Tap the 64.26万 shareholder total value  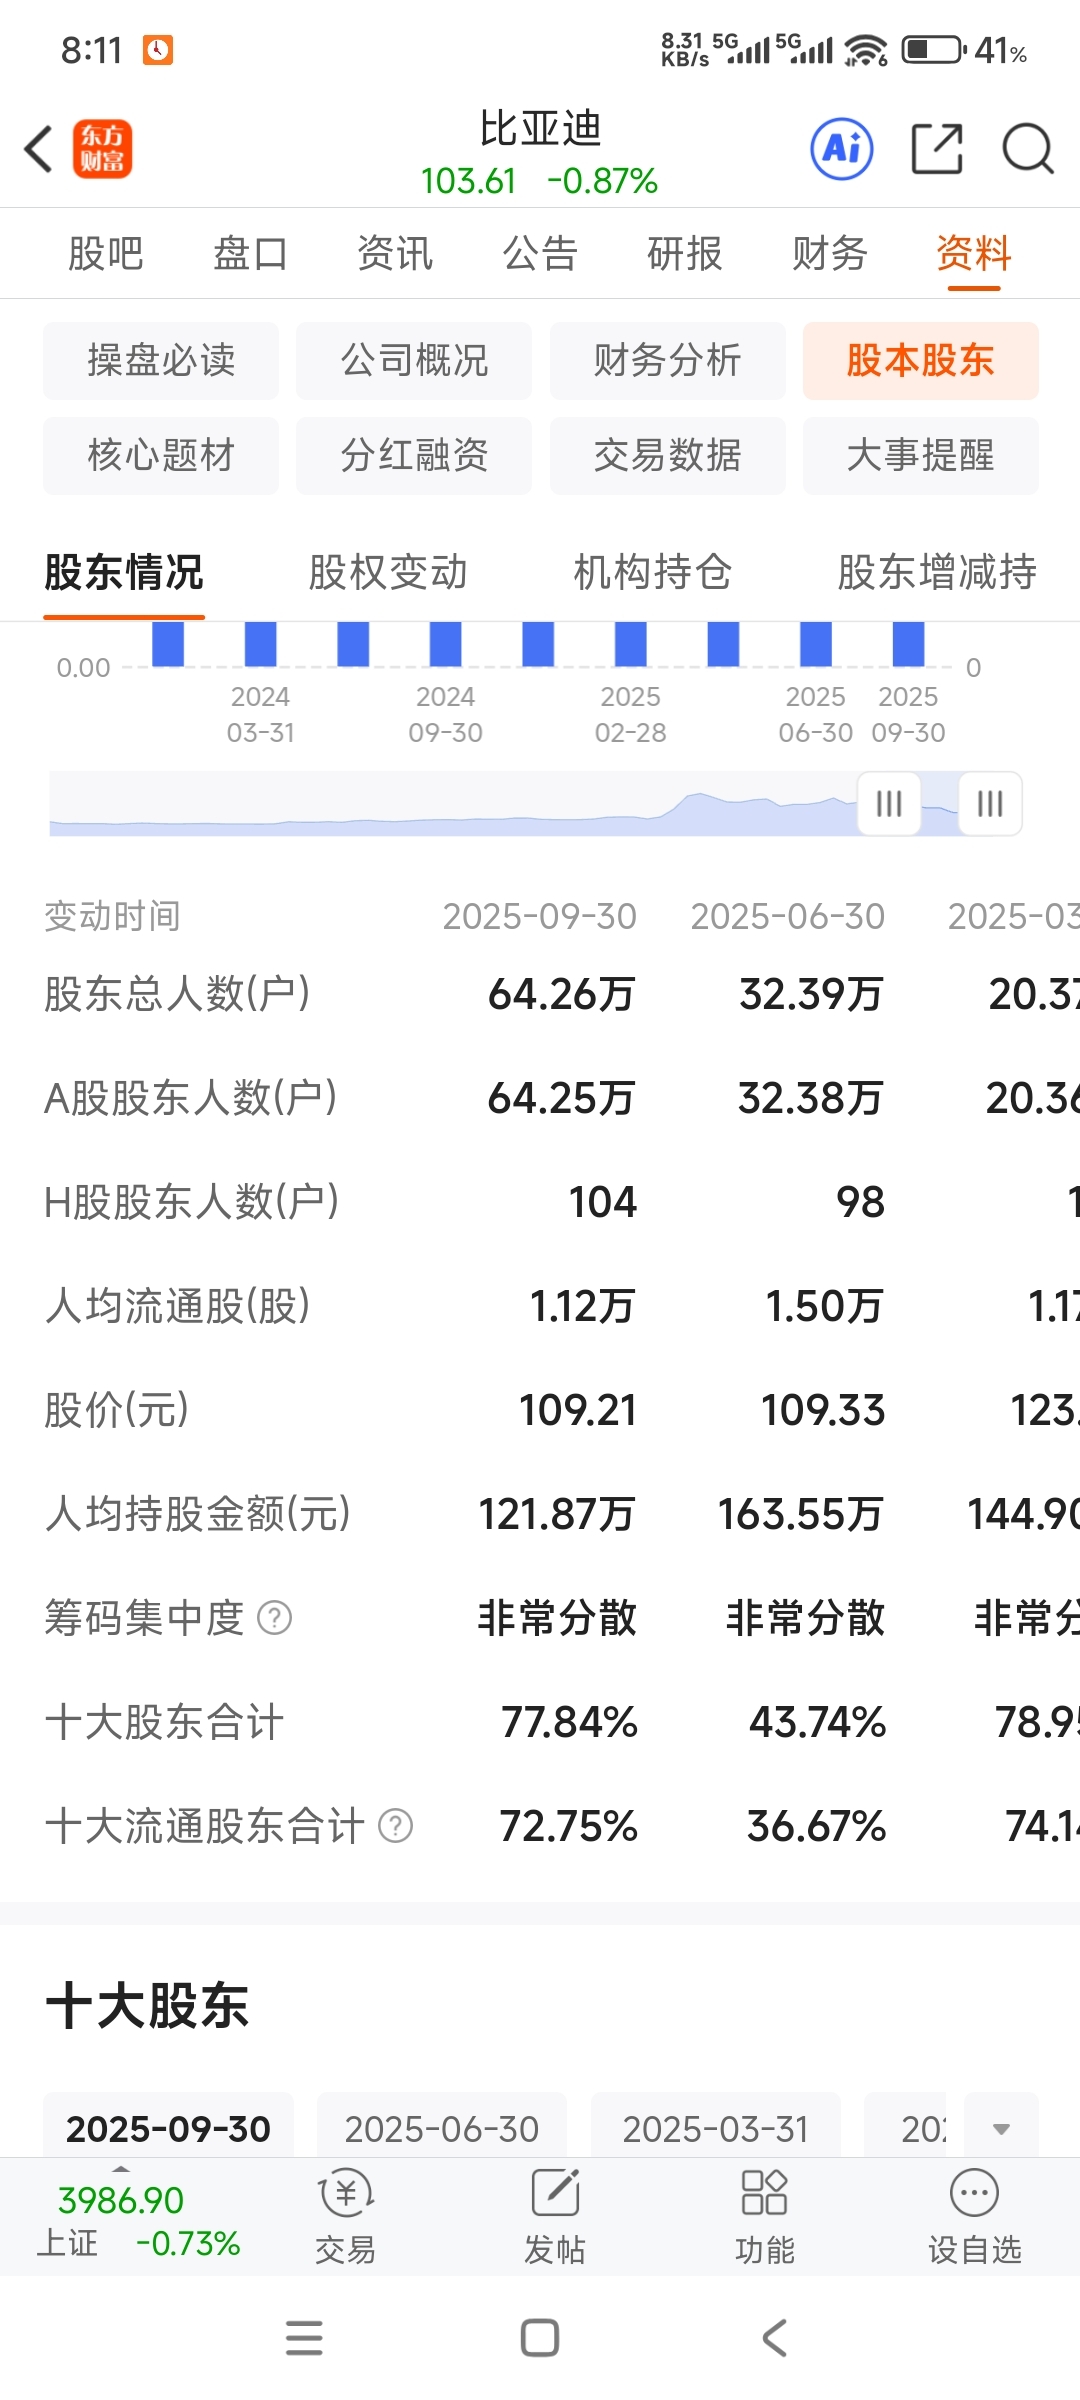pos(561,994)
